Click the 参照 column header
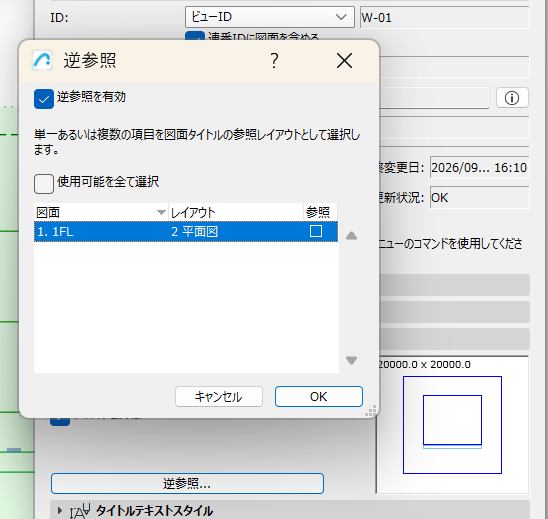Viewport: 548px width, 519px height. pos(320,212)
